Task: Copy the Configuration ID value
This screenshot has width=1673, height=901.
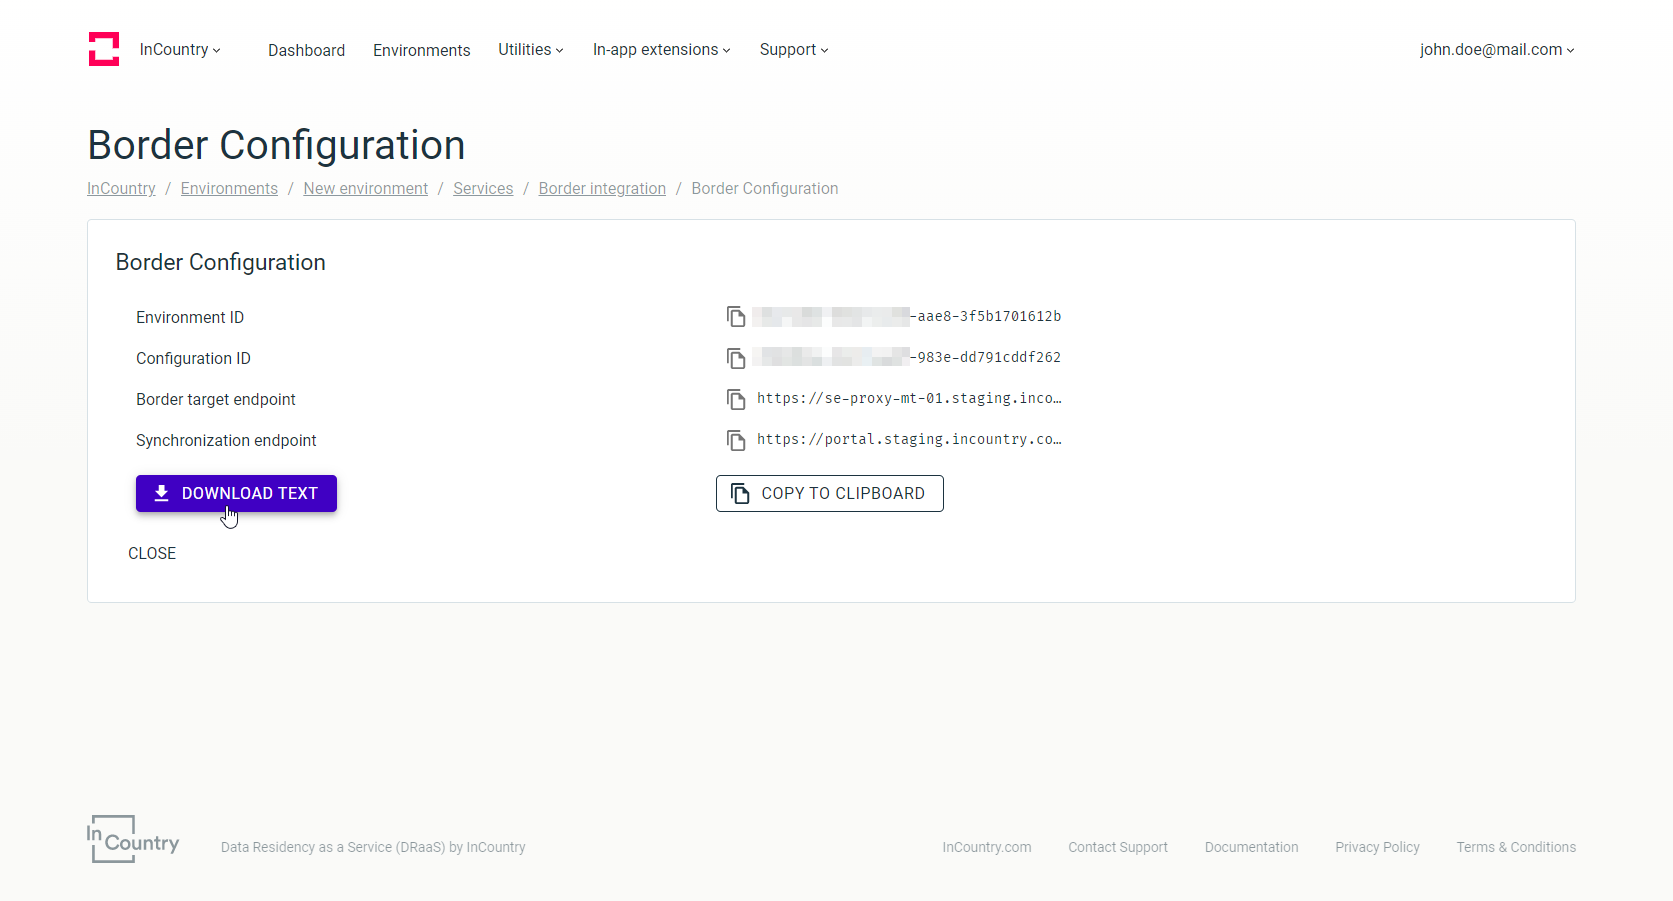Action: click(736, 358)
